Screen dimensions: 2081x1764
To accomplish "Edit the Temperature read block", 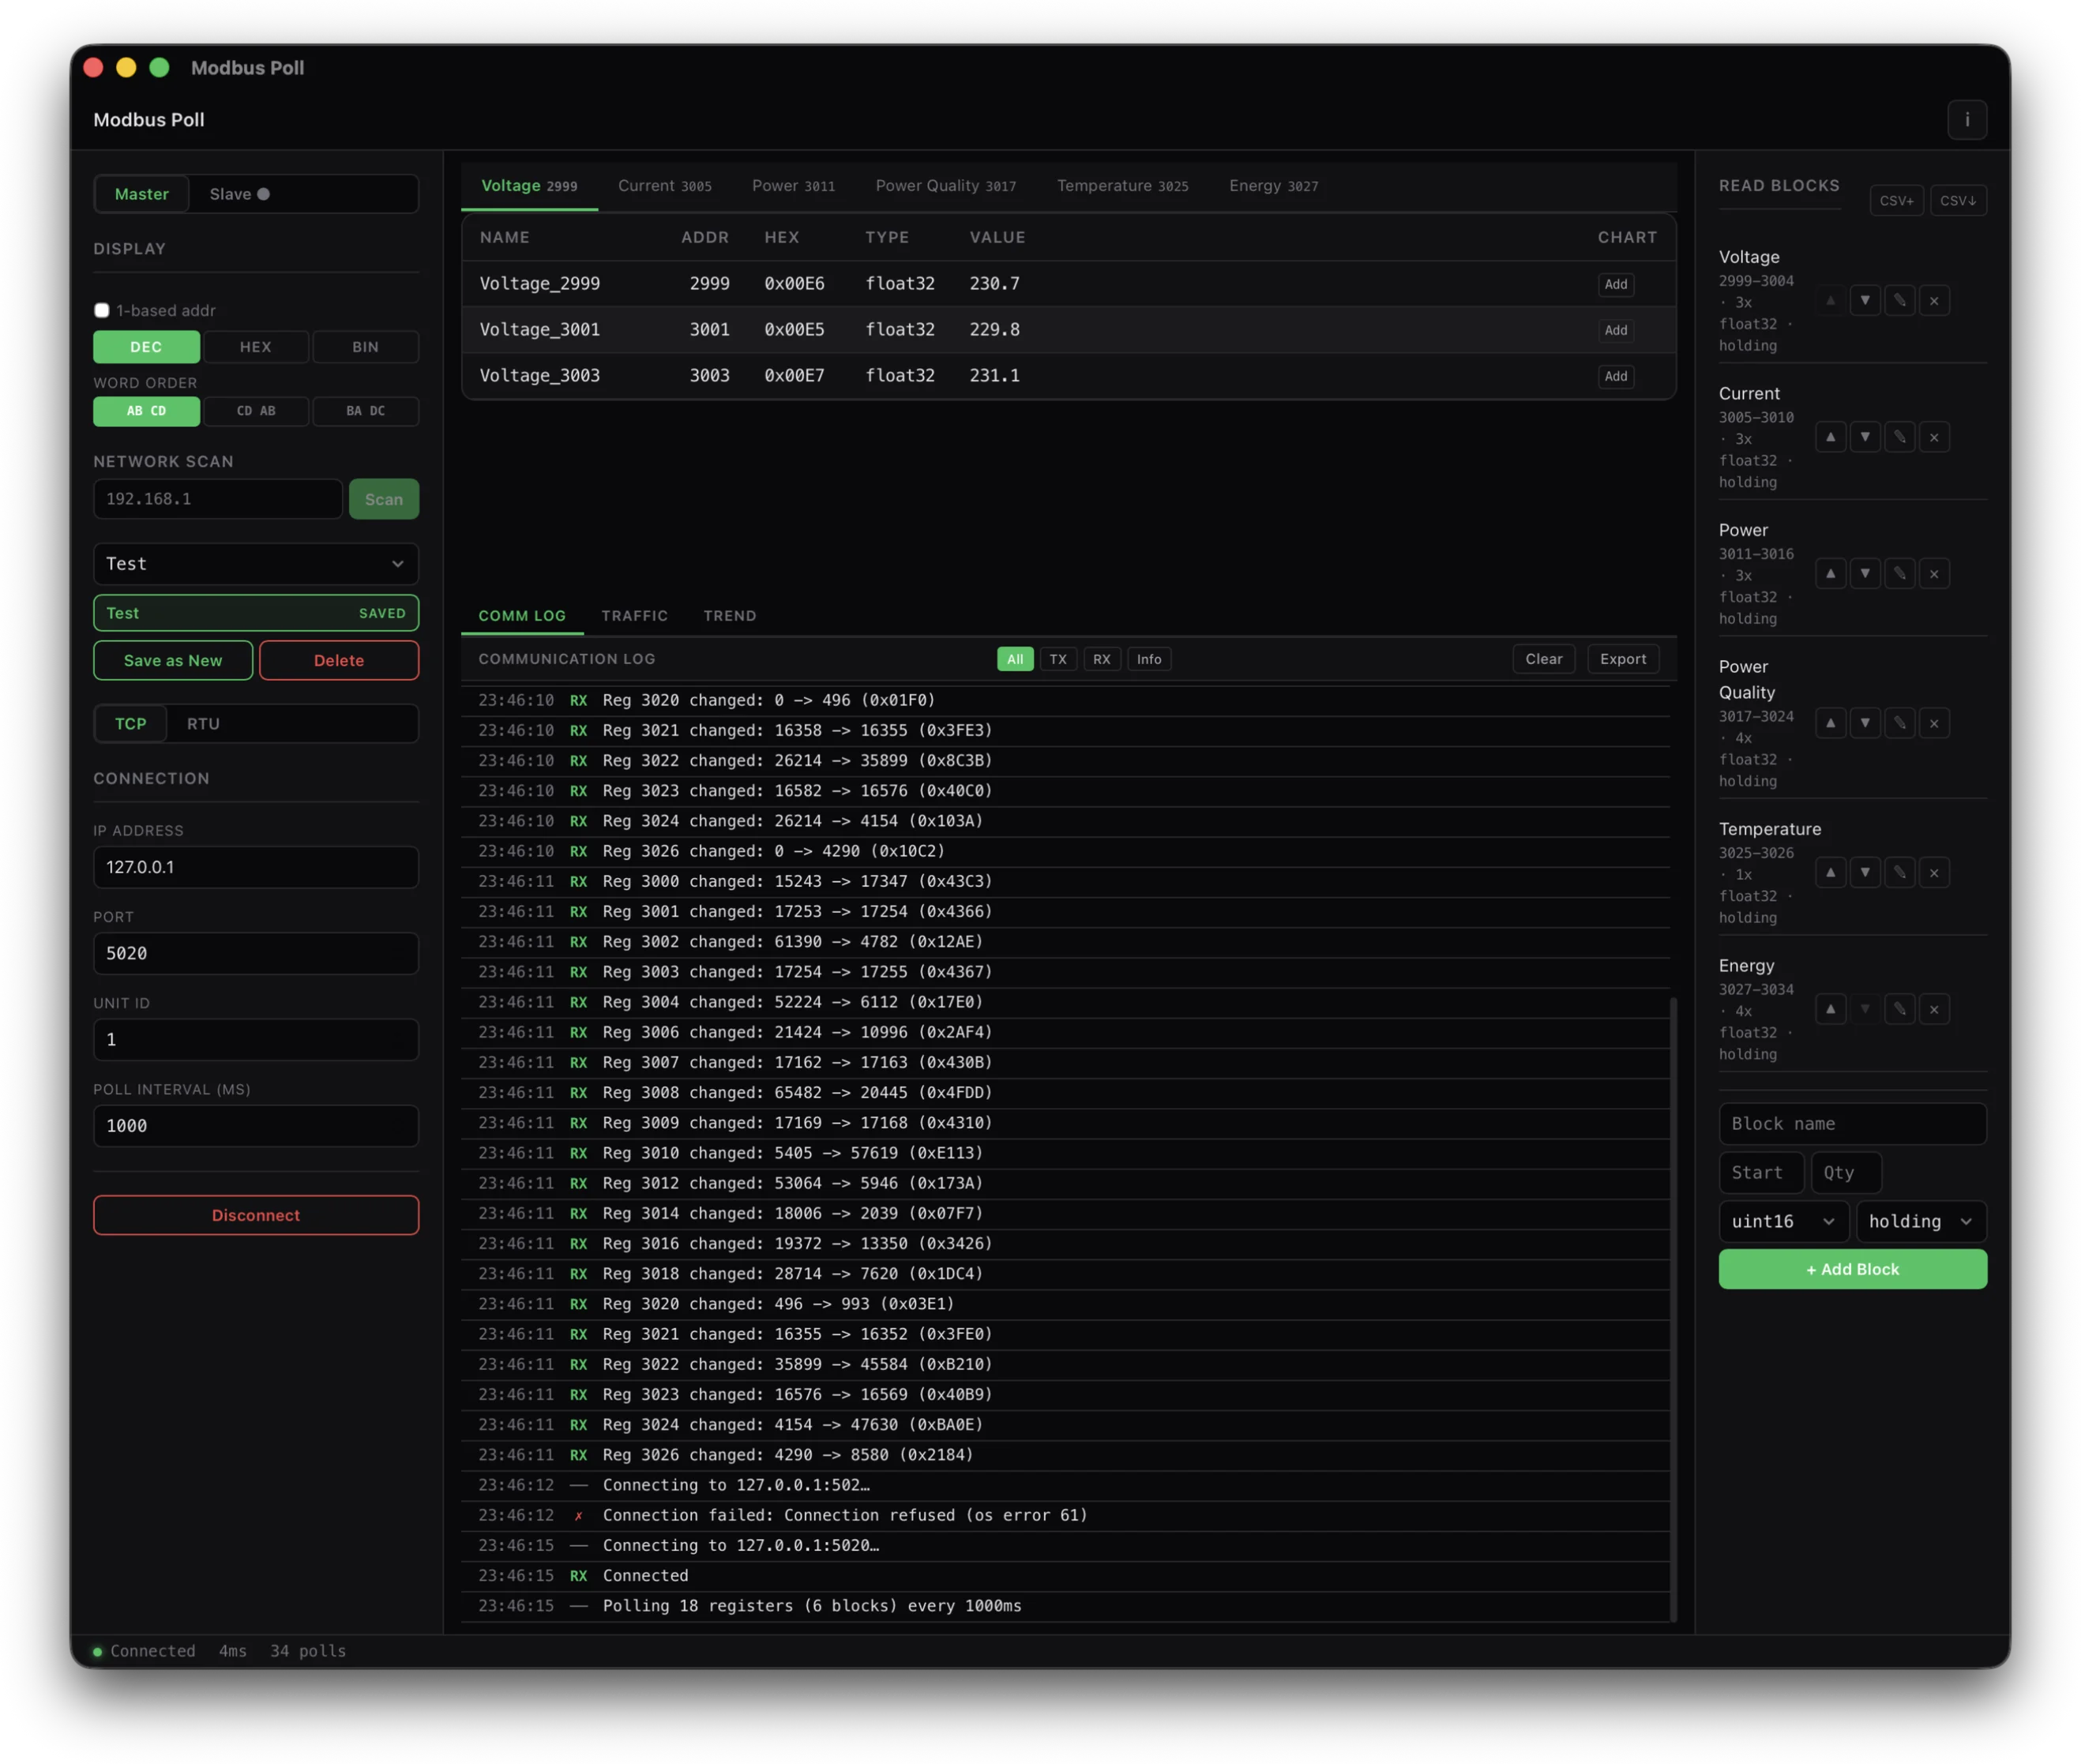I will [1899, 873].
